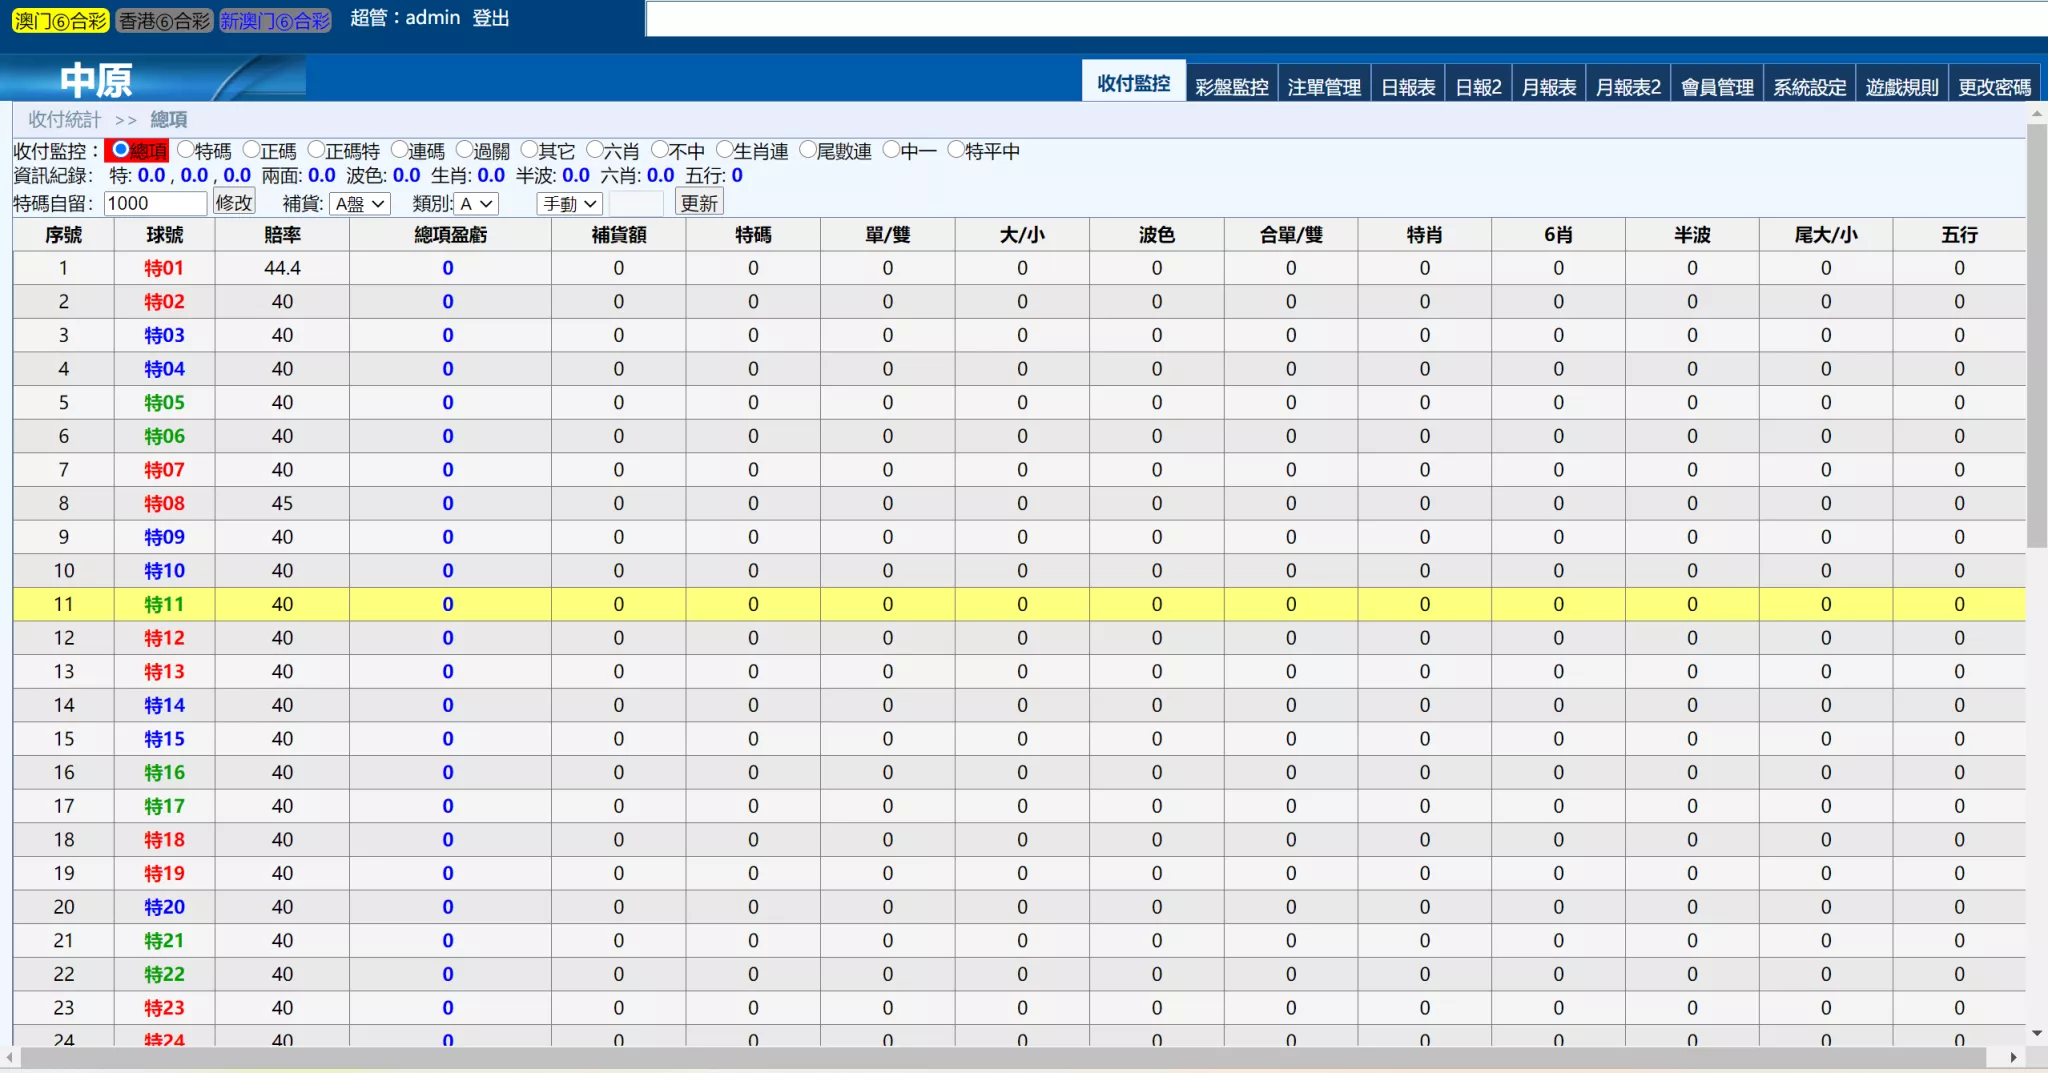Select 新澳门⑥合彩 lottery badge
The height and width of the screenshot is (1073, 2048).
pos(275,21)
